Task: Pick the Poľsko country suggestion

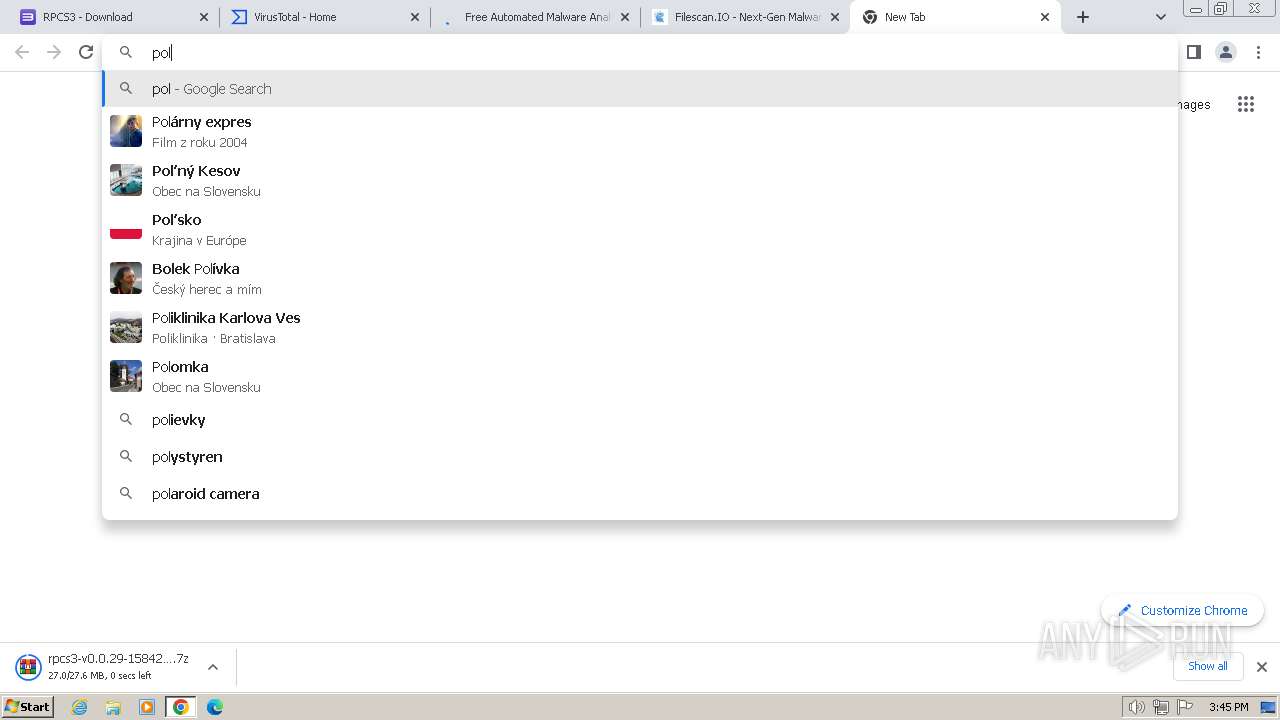Action: pos(640,229)
